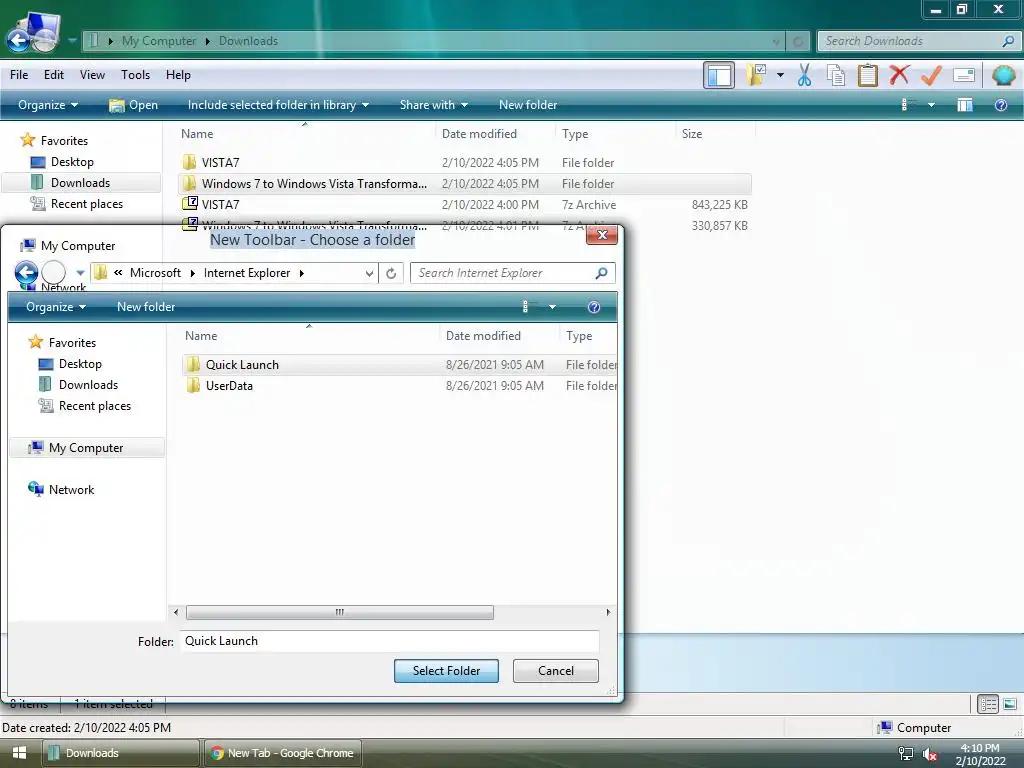Open the Edit menu
The width and height of the screenshot is (1024, 768).
(x=54, y=74)
